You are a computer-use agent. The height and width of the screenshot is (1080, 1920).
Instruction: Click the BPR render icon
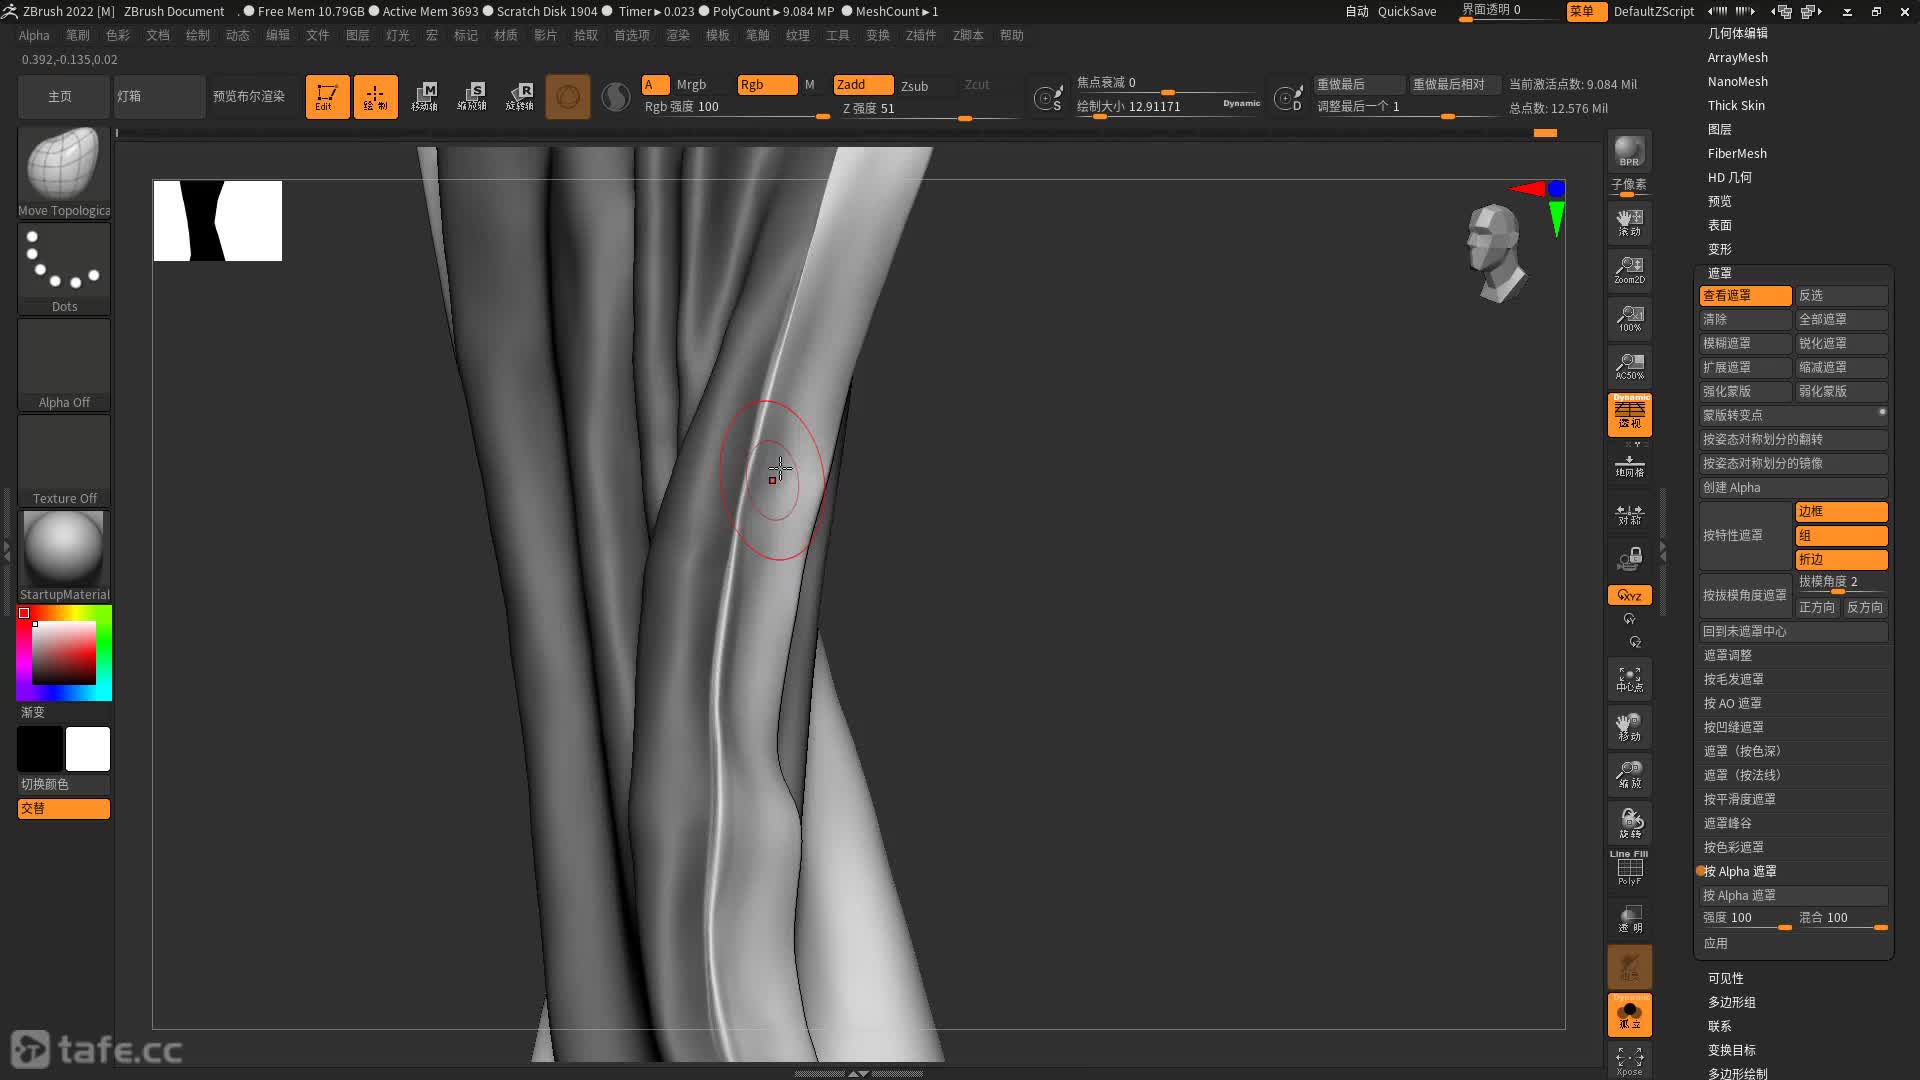click(1629, 151)
